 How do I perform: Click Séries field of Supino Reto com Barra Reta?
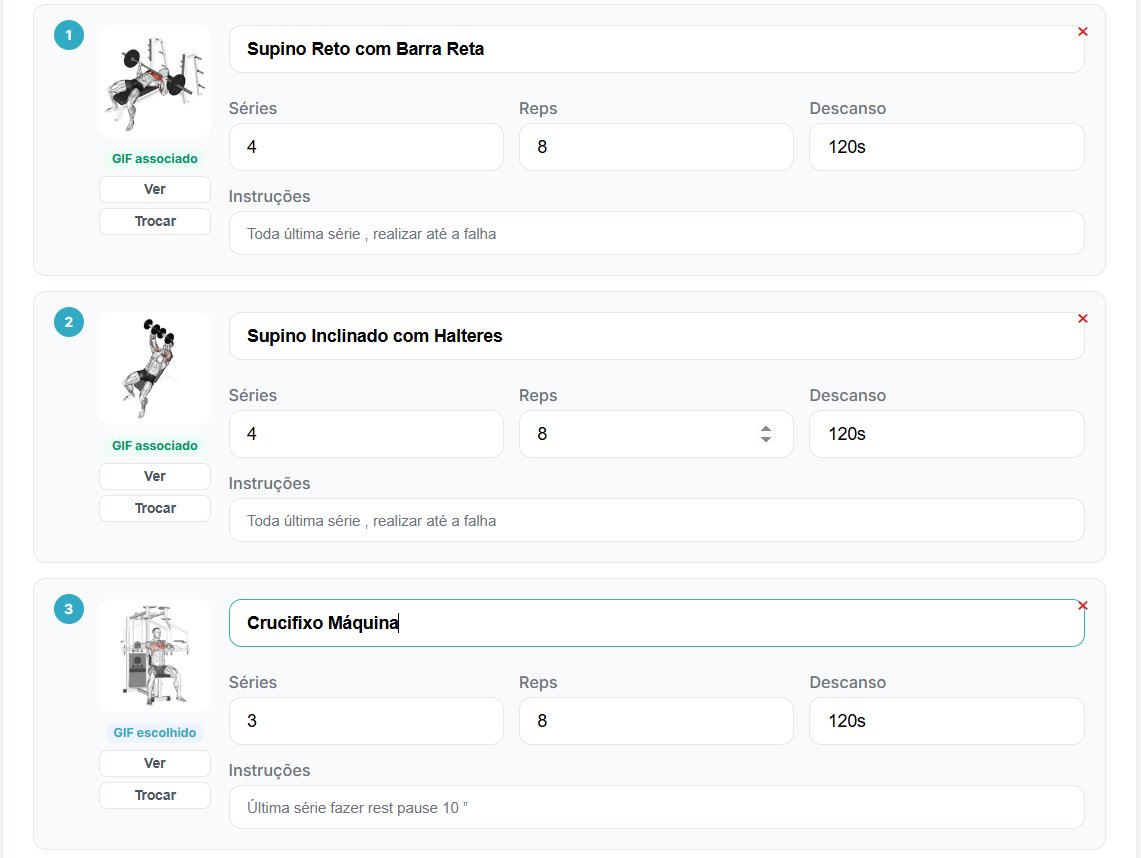[x=366, y=147]
